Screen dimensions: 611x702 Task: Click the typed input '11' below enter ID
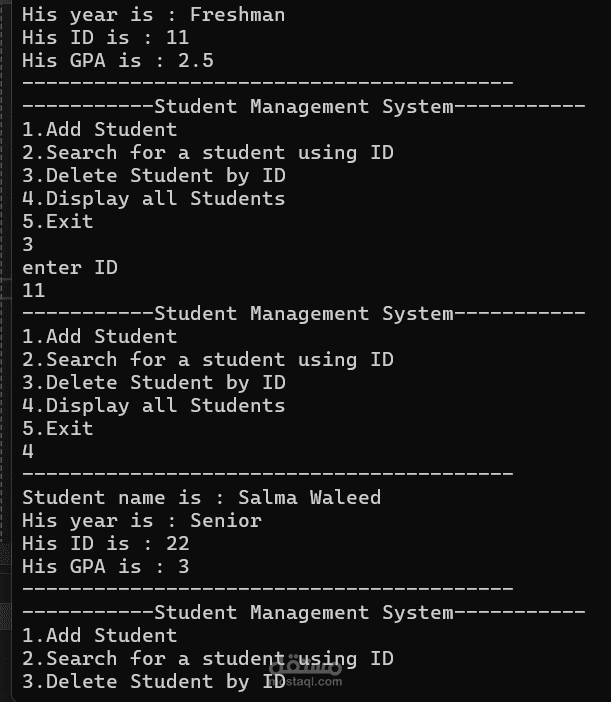34,291
